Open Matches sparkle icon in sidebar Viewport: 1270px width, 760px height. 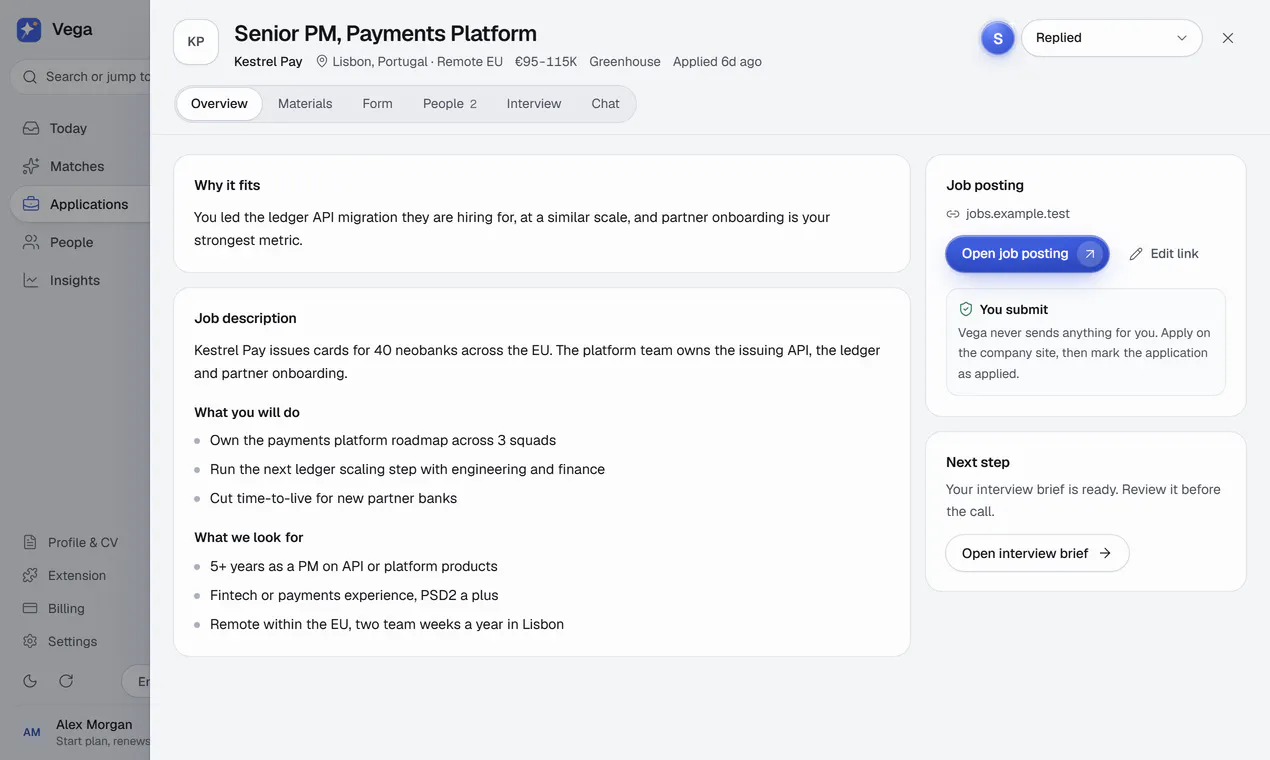click(x=31, y=166)
